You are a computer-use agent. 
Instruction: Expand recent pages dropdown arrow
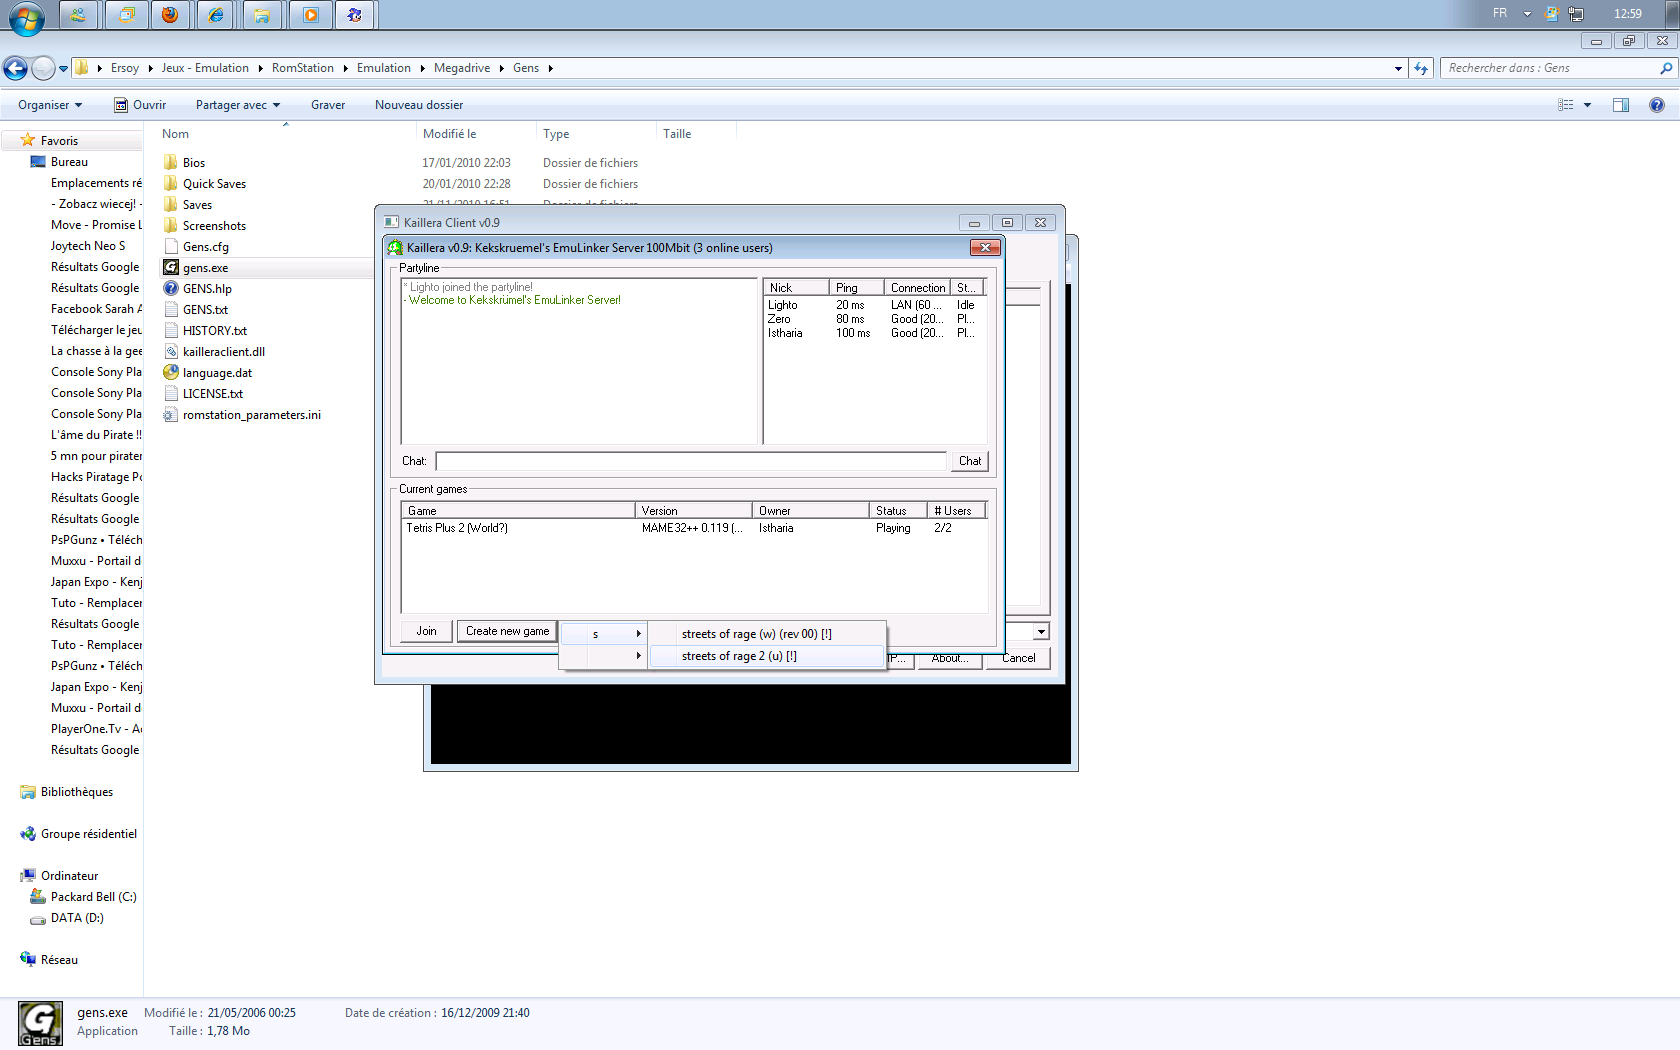point(63,68)
